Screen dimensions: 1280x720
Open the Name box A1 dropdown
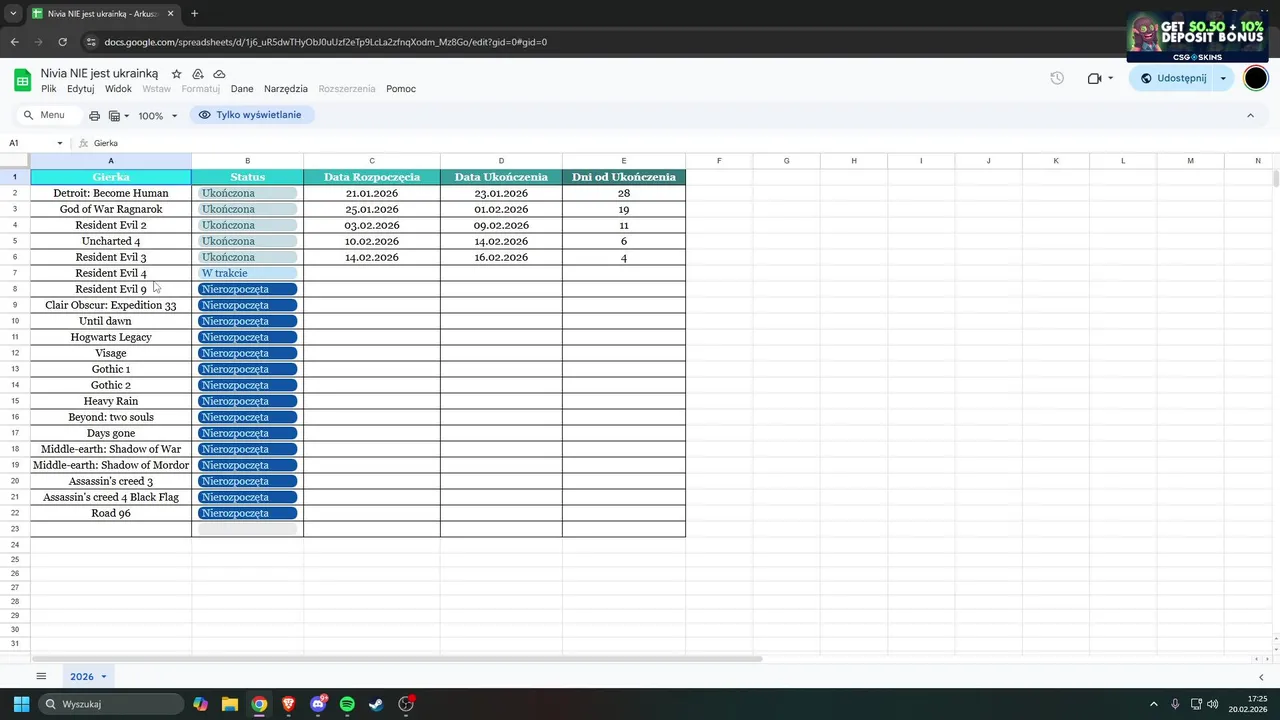pos(59,143)
